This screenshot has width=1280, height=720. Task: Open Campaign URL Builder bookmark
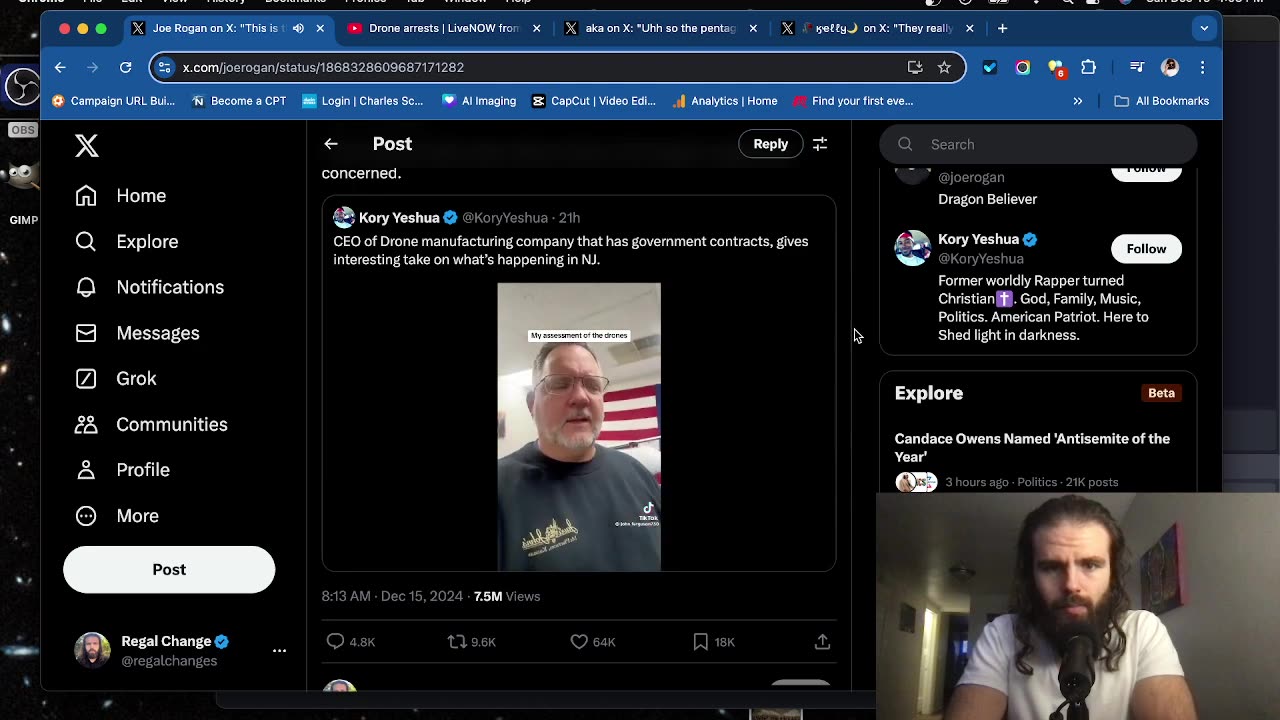(113, 101)
